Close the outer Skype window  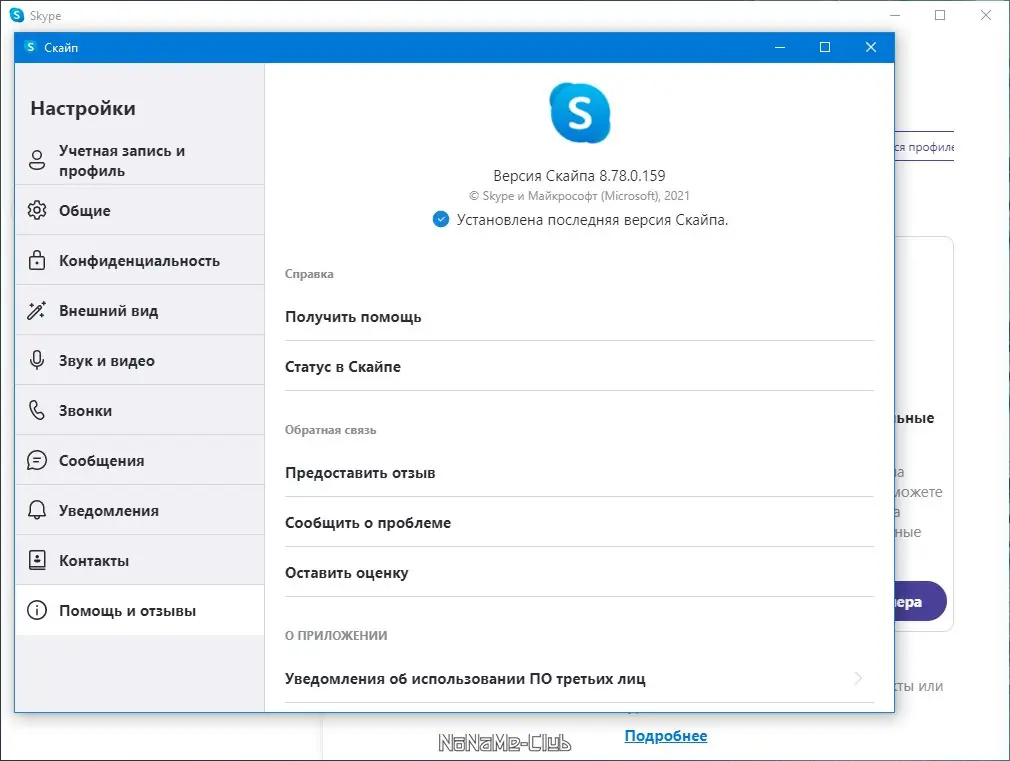[x=986, y=15]
